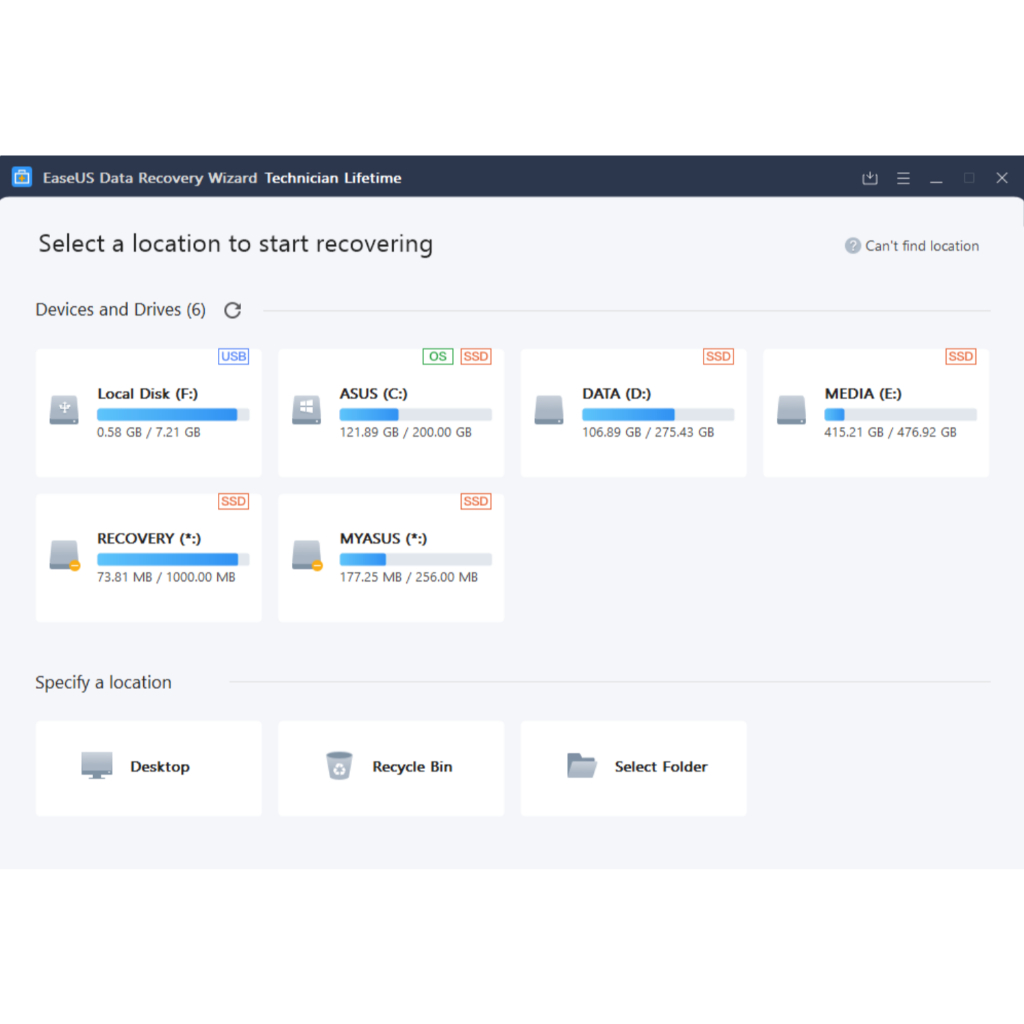Viewport: 1024px width, 1024px height.
Task: Select the MEDIA (E:) drive icon
Action: (x=791, y=409)
